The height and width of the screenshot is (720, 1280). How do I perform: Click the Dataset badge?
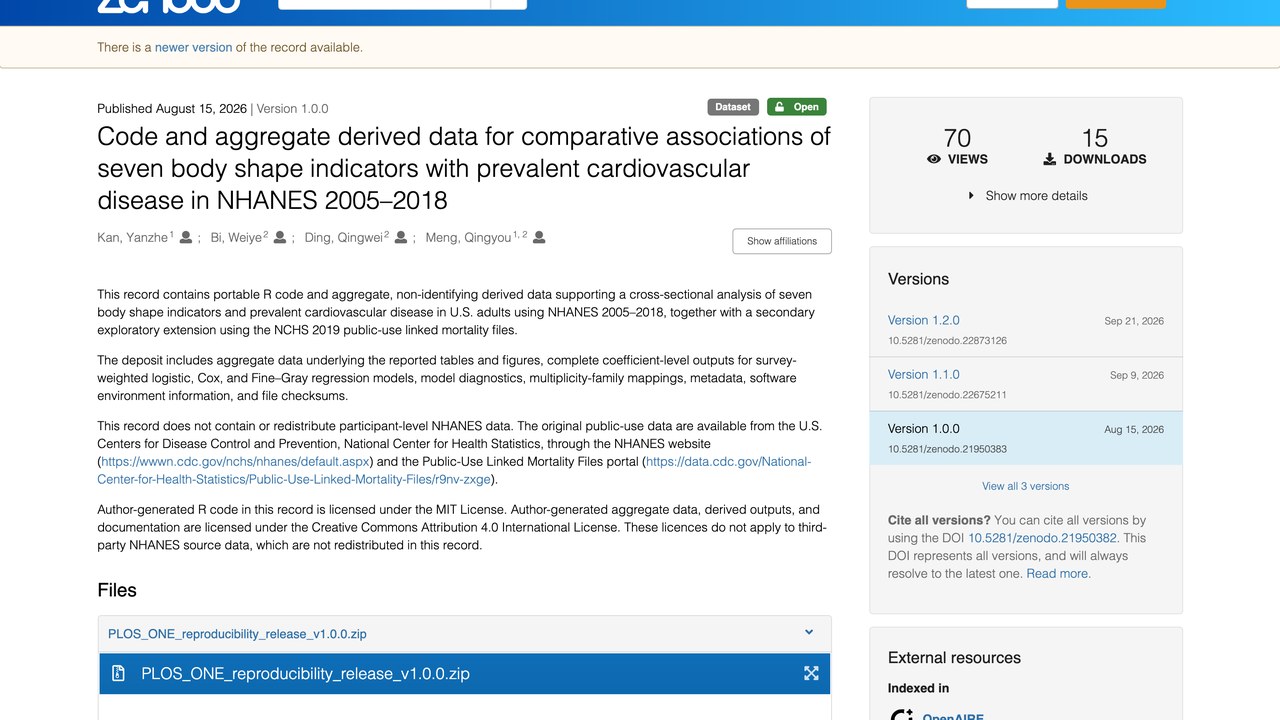tap(733, 107)
